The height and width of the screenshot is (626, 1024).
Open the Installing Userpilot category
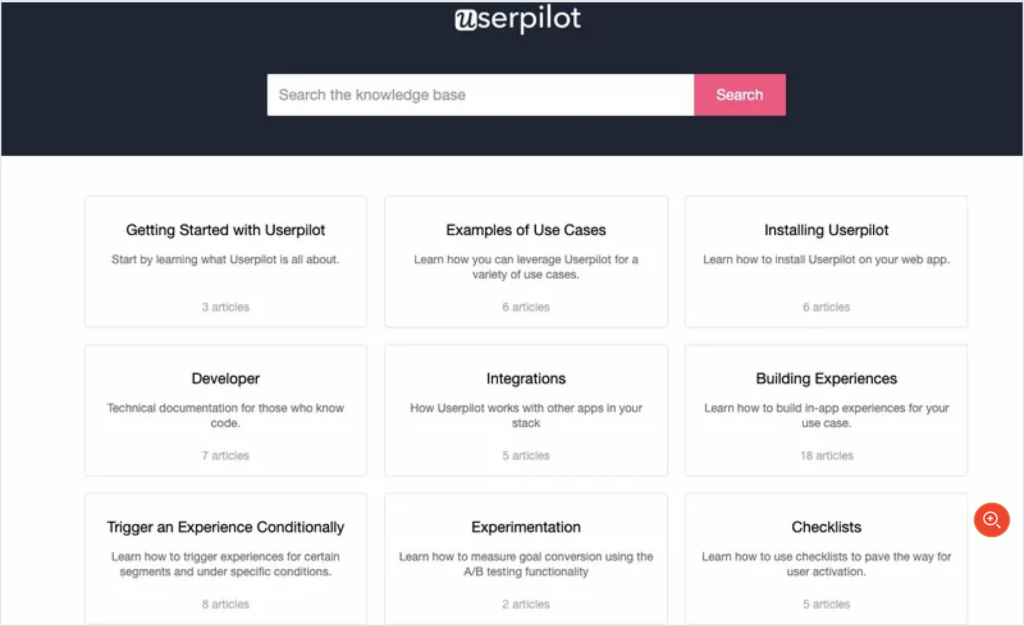point(826,230)
